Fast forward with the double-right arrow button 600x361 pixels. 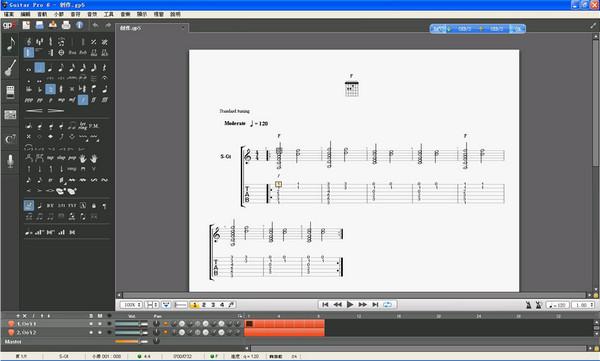pyautogui.click(x=362, y=304)
